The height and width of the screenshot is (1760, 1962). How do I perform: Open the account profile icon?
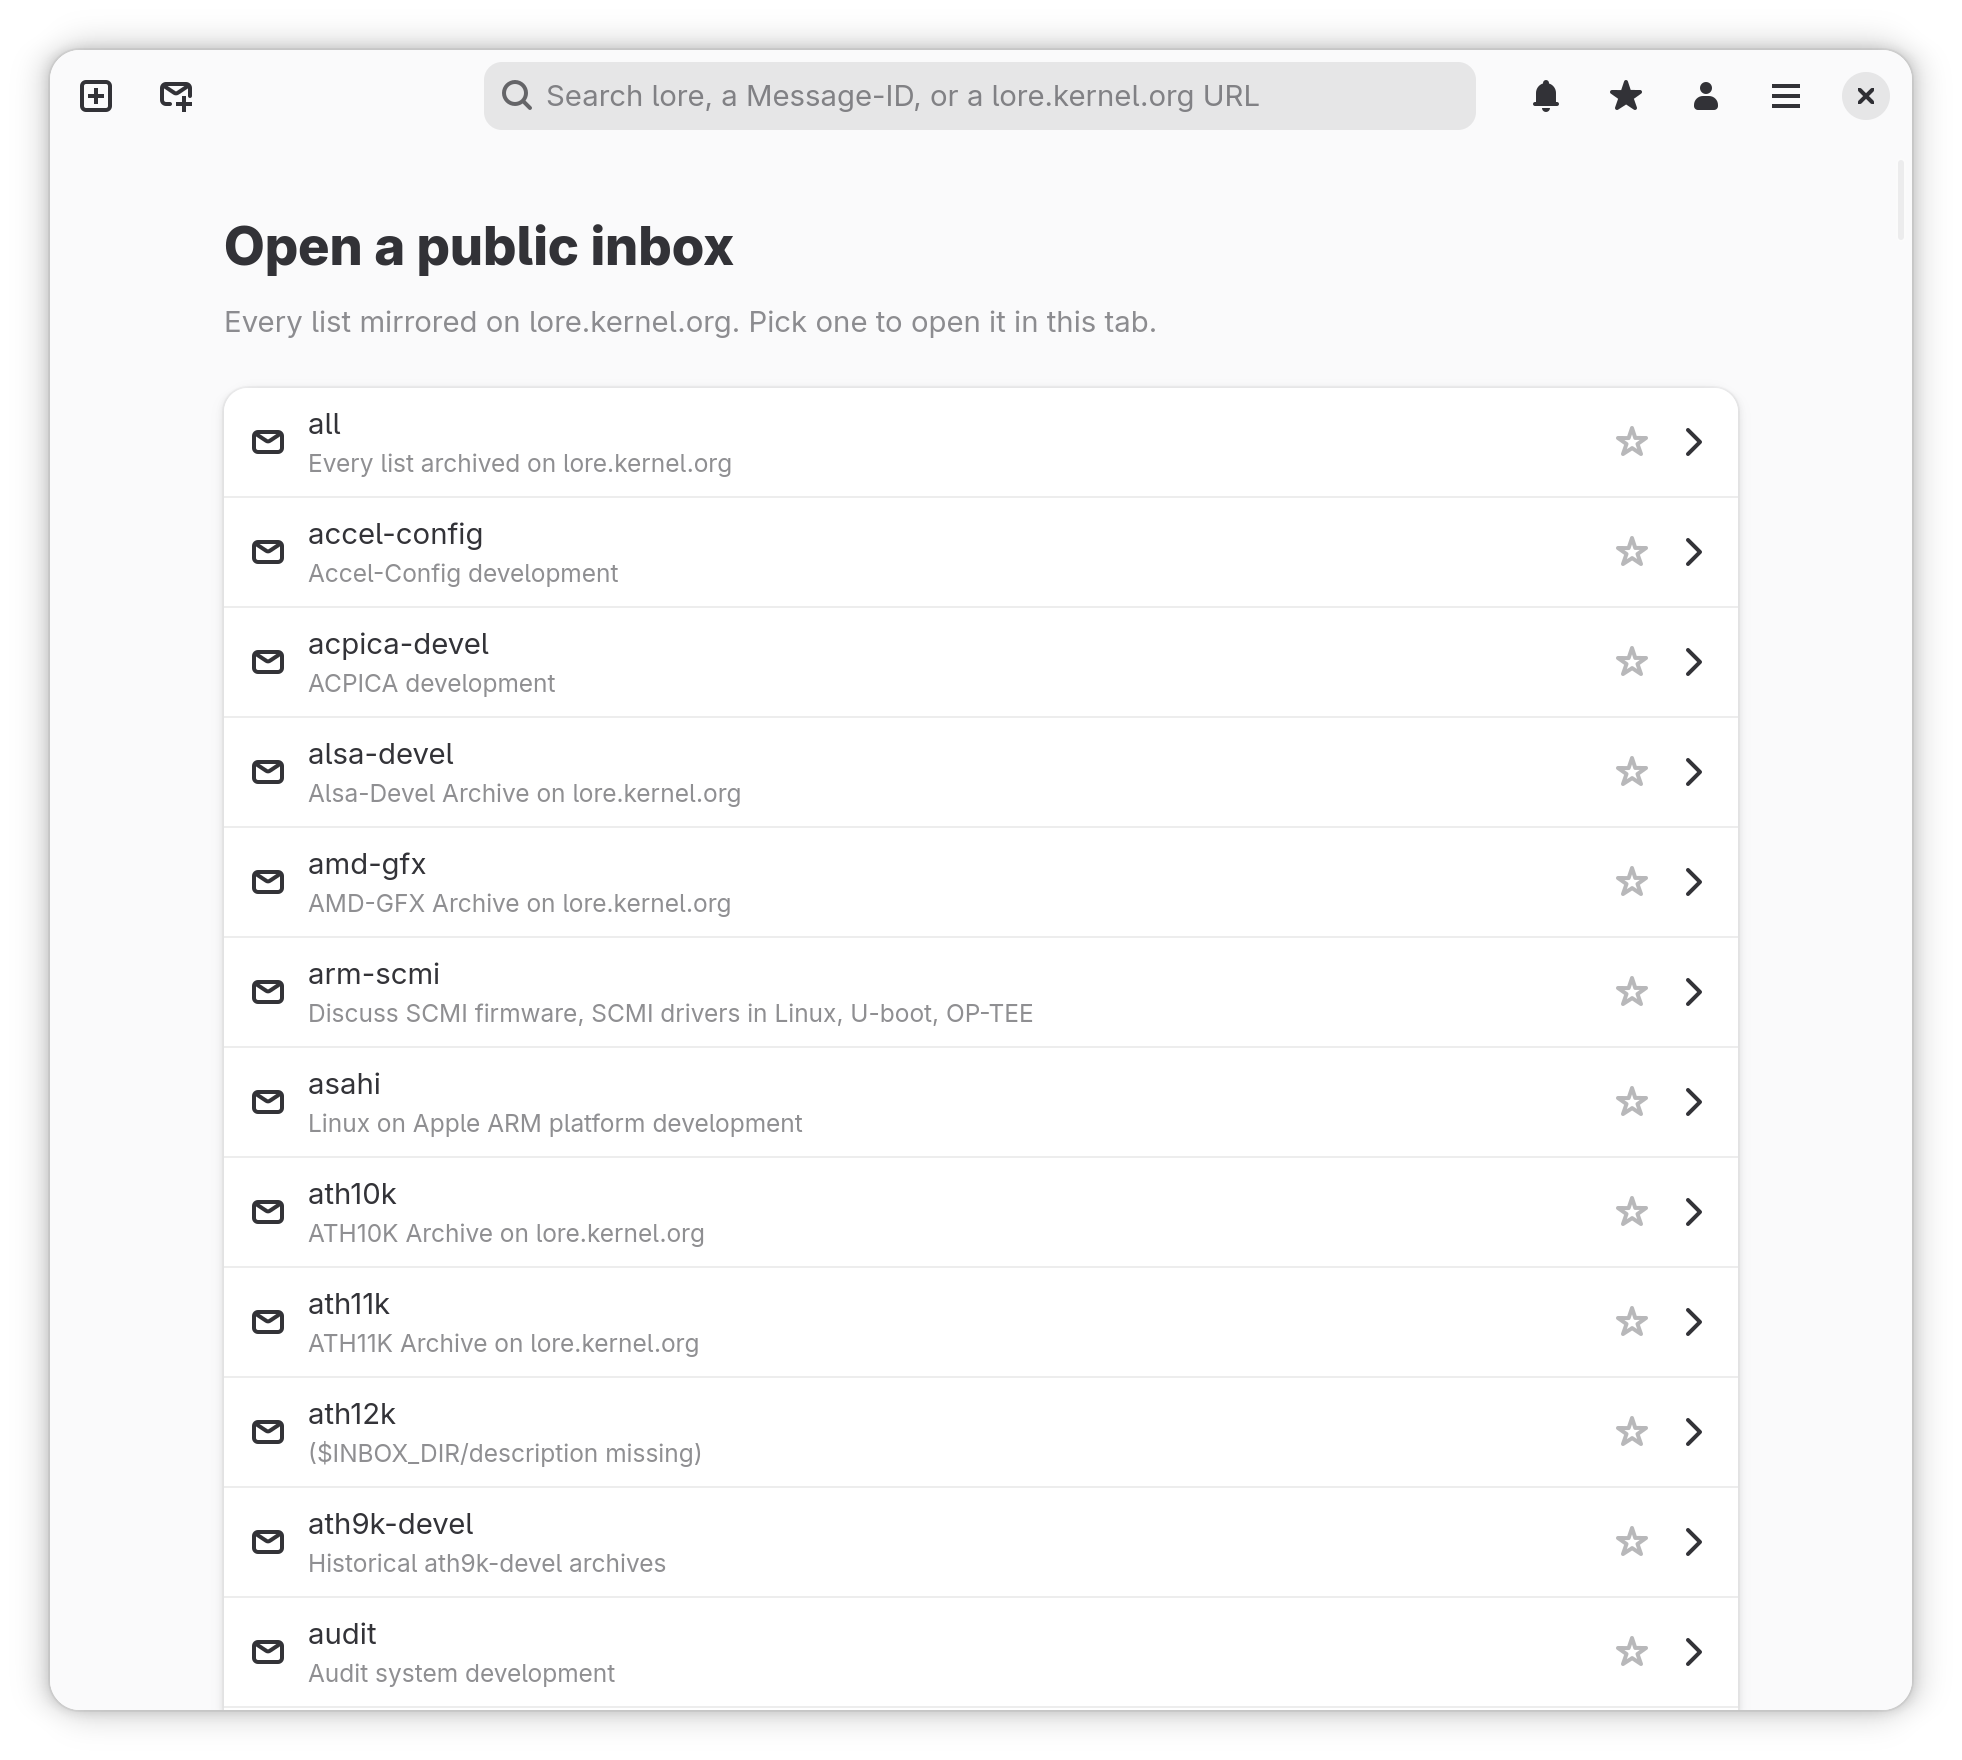[1706, 96]
